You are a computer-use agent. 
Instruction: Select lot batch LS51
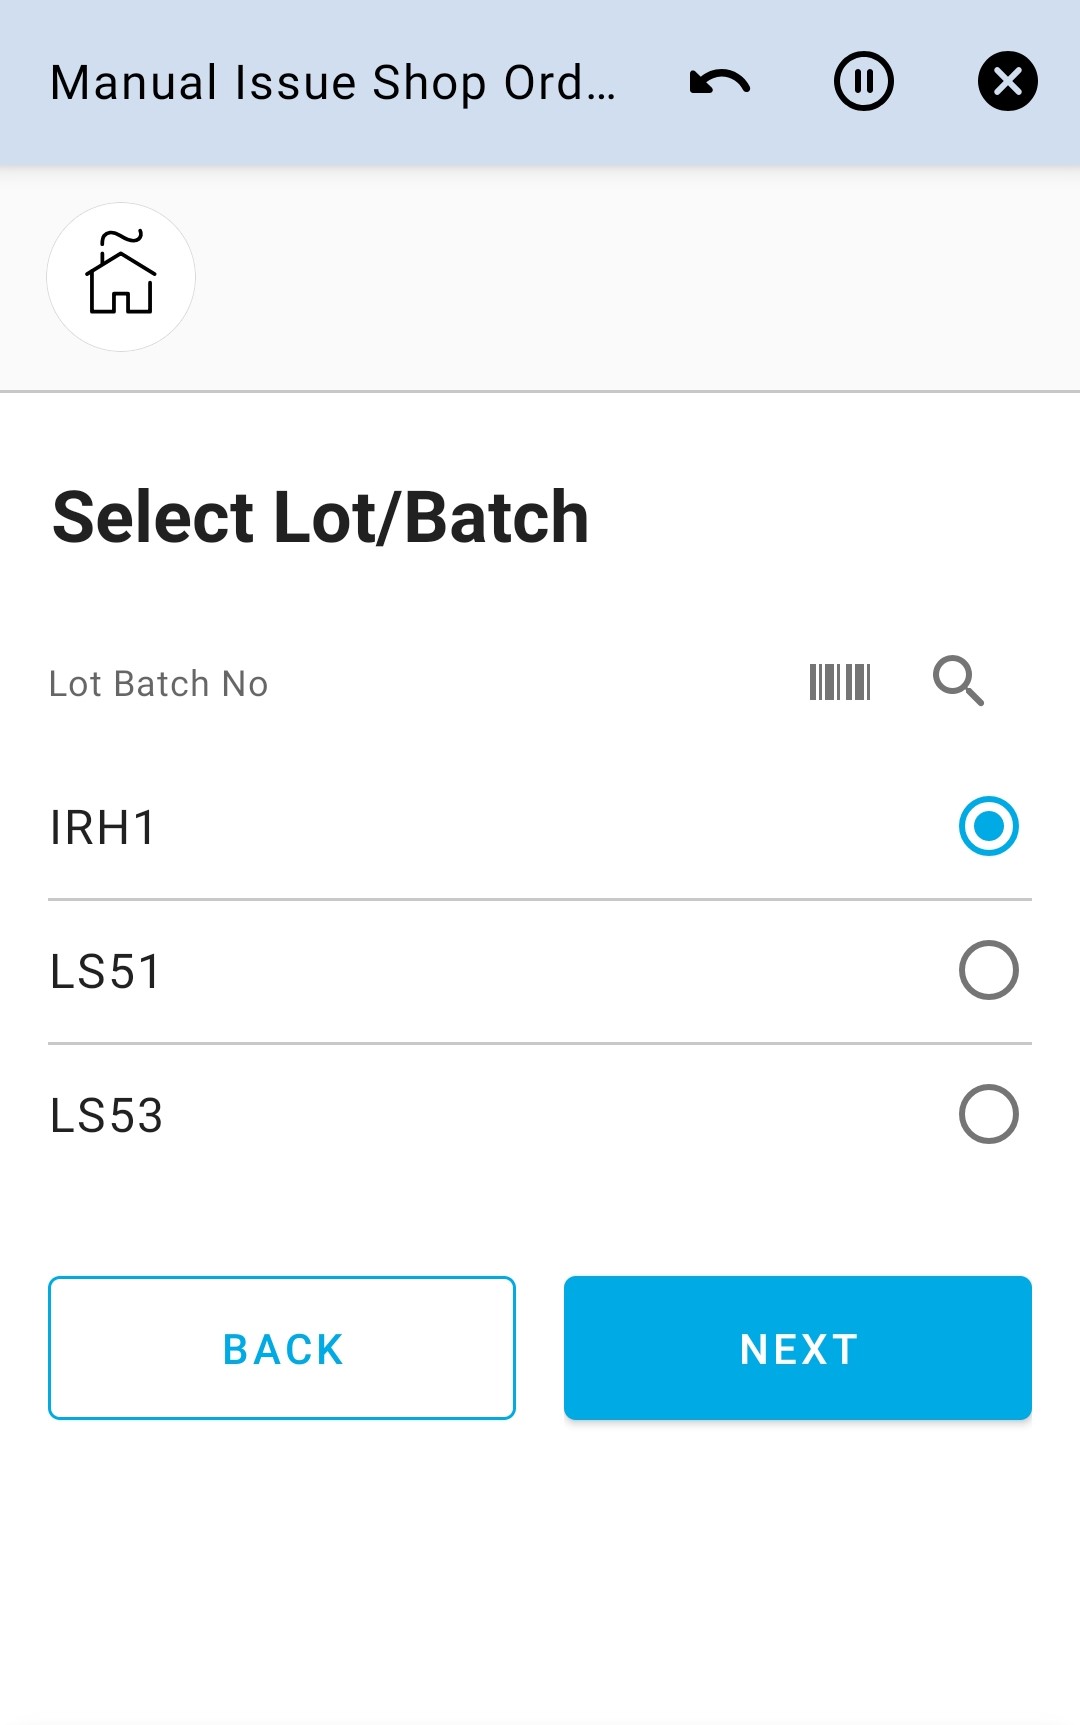[989, 969]
